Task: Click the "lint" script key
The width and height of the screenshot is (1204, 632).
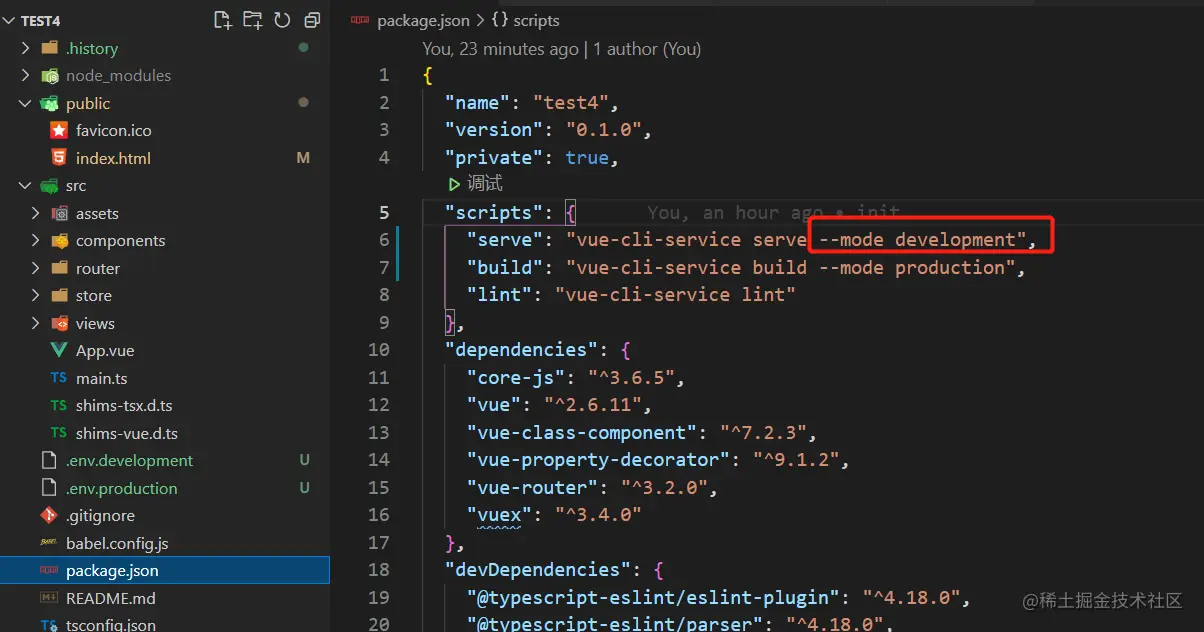Action: (x=503, y=295)
